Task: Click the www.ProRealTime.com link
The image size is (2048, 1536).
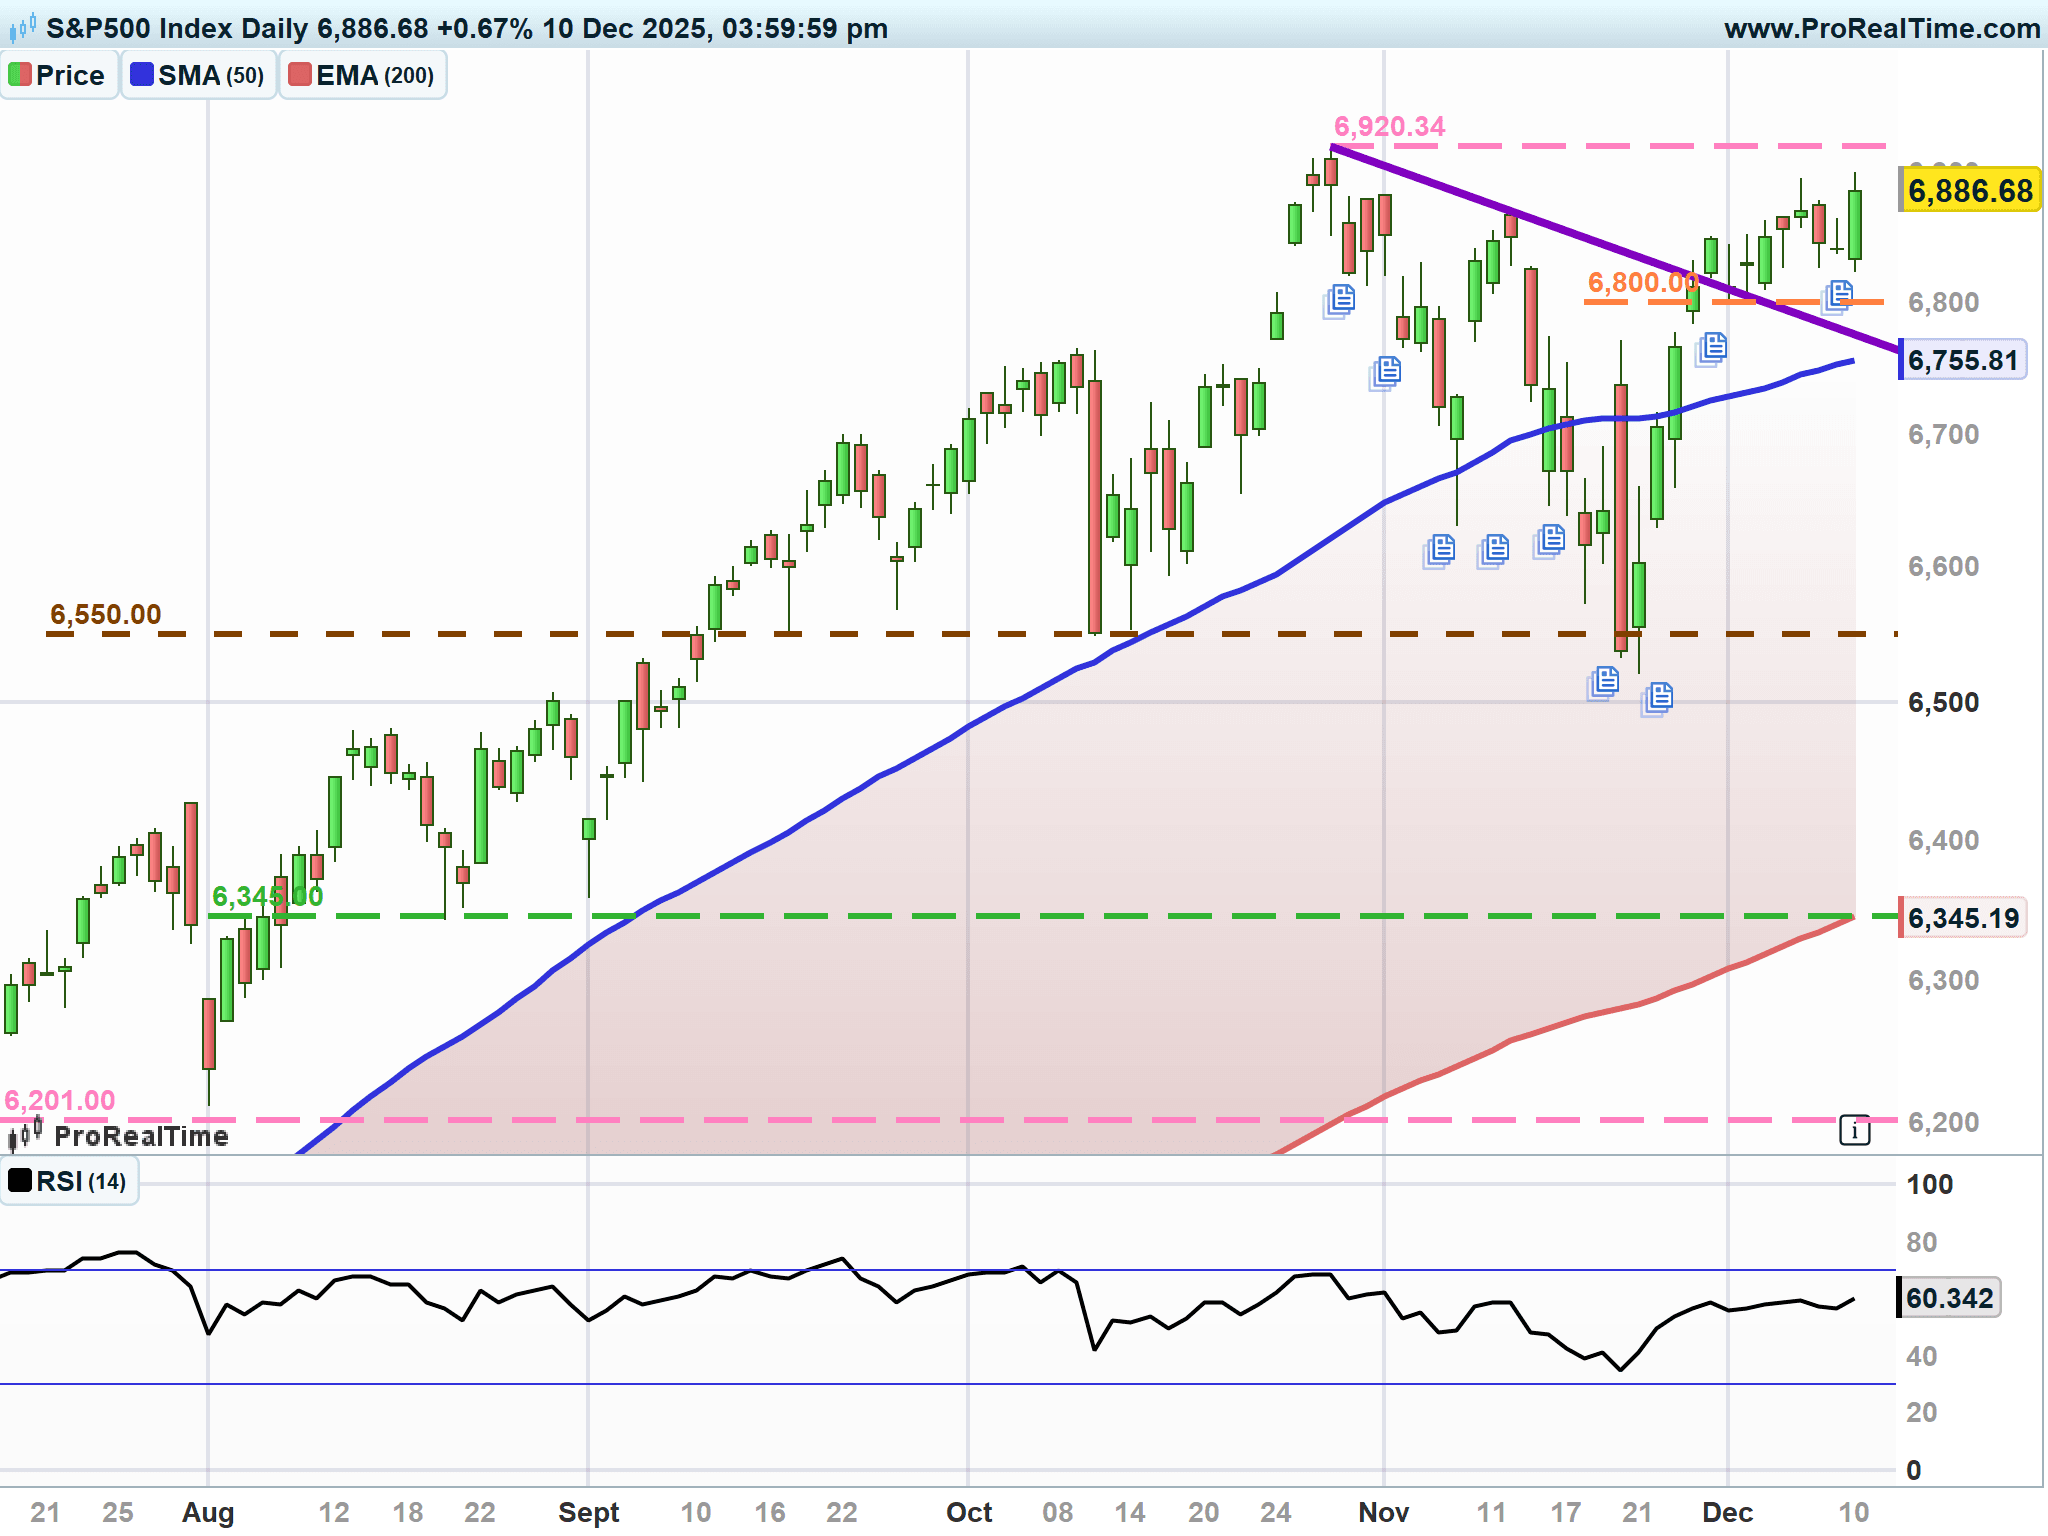Action: (x=1882, y=28)
